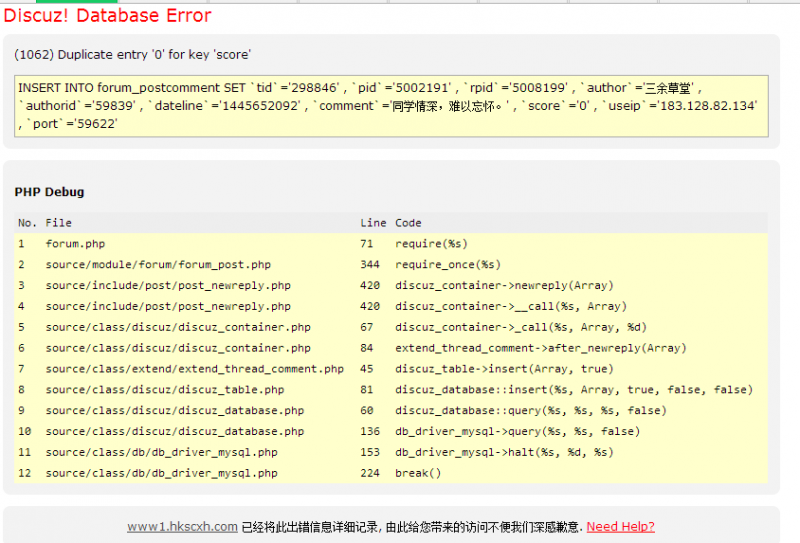Click require(%s) code cell
This screenshot has width=800, height=543.
[431, 244]
